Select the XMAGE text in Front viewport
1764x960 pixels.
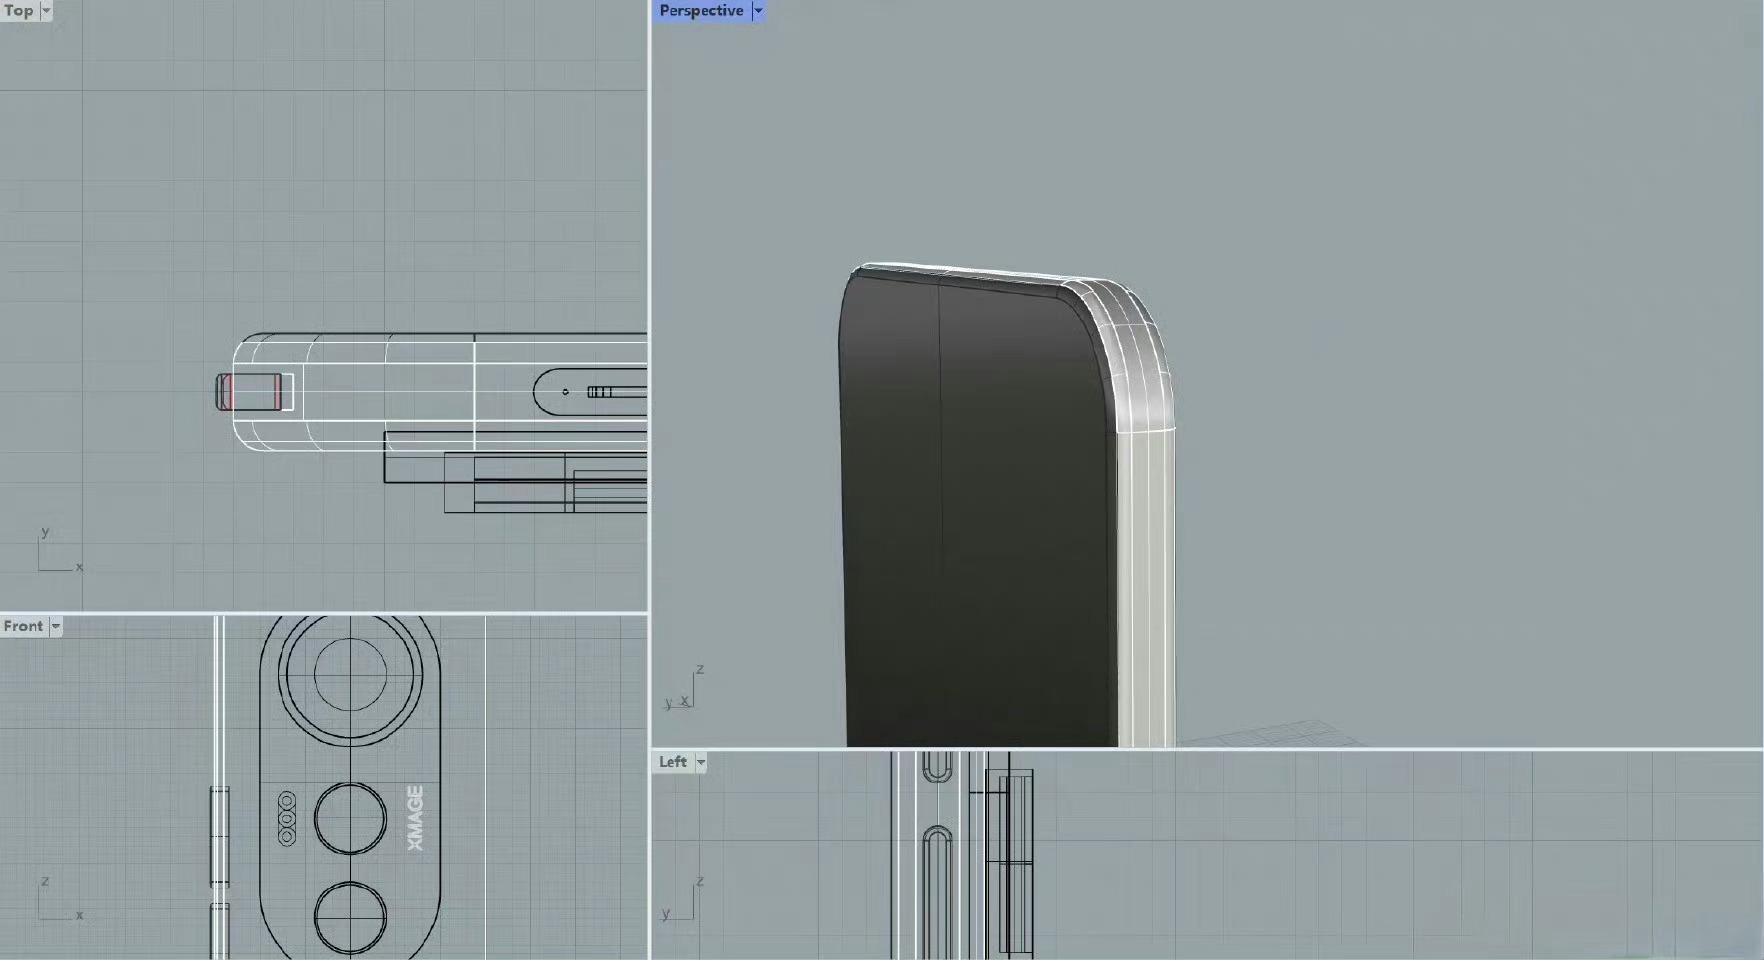(416, 818)
